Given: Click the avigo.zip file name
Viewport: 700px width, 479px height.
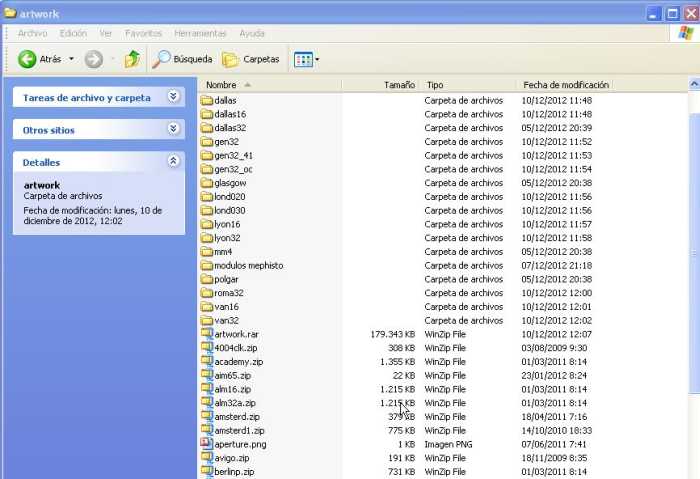Looking at the screenshot, I should tap(232, 458).
